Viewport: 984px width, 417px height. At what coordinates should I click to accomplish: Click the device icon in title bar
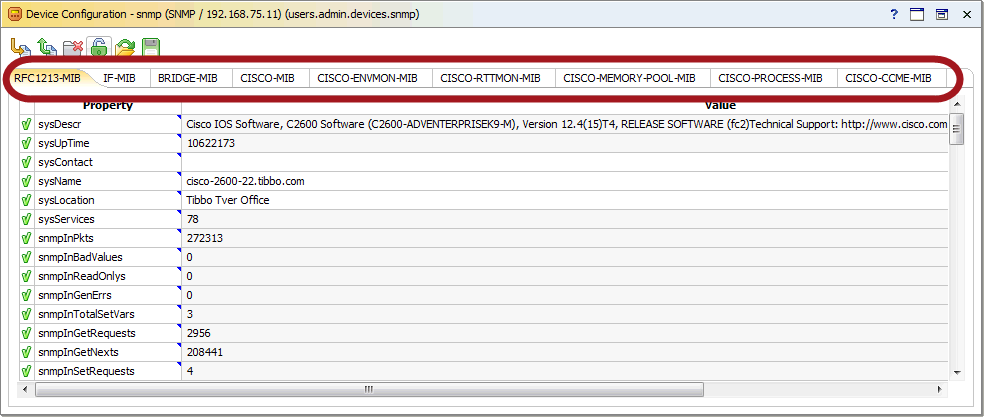tap(14, 14)
